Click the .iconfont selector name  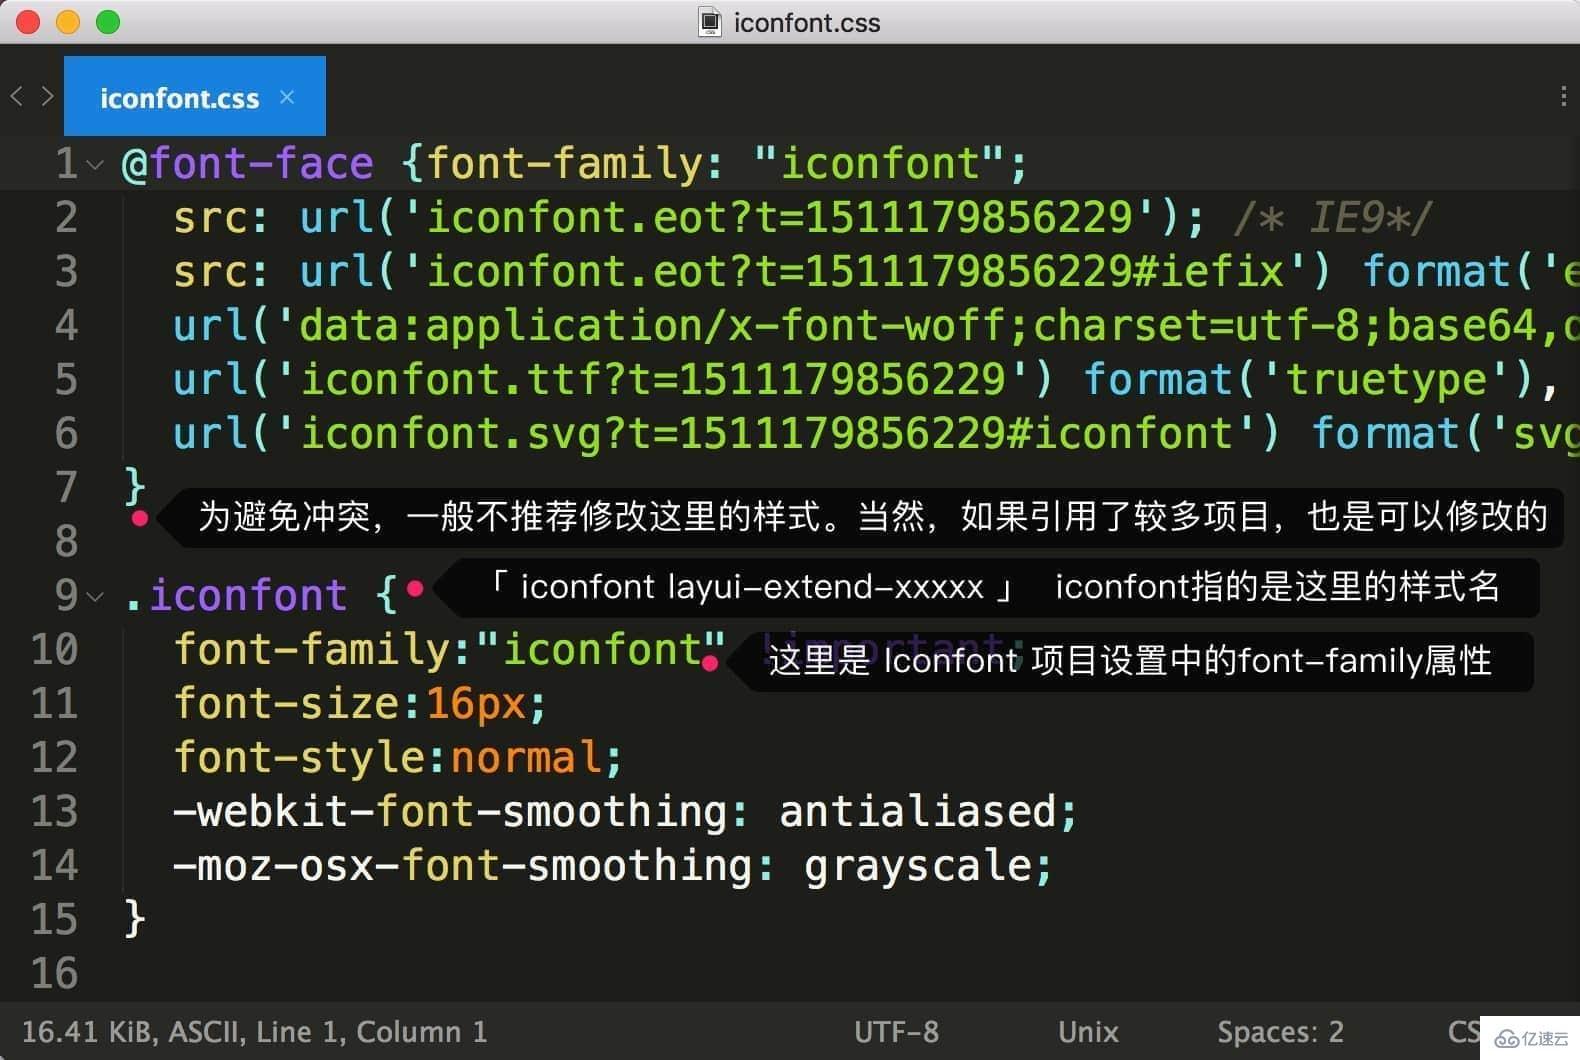tap(235, 595)
